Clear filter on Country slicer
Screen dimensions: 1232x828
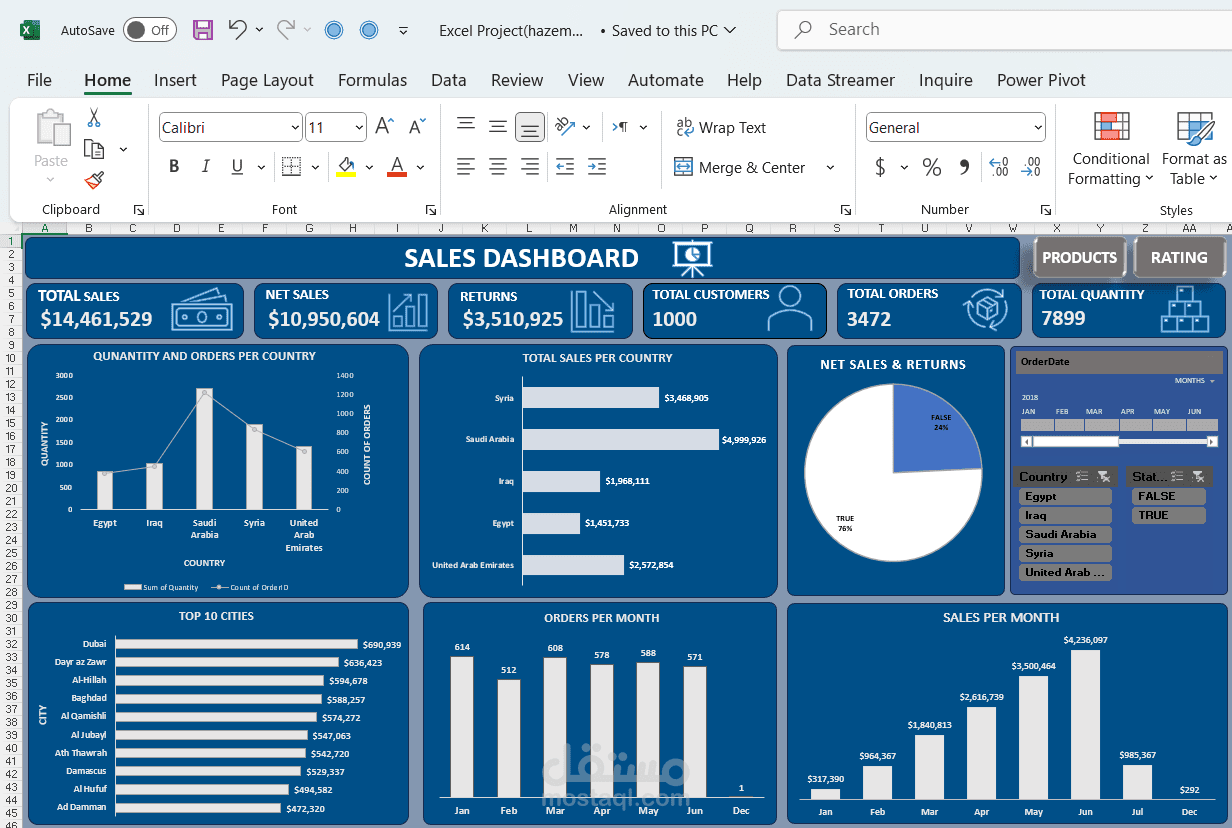1103,477
